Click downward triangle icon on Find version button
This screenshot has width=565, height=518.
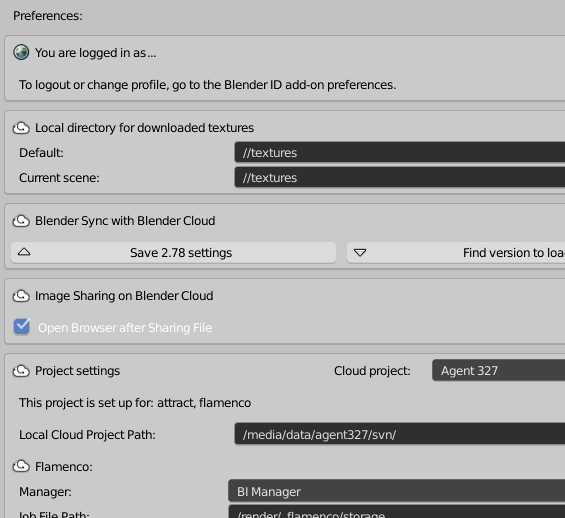(360, 253)
